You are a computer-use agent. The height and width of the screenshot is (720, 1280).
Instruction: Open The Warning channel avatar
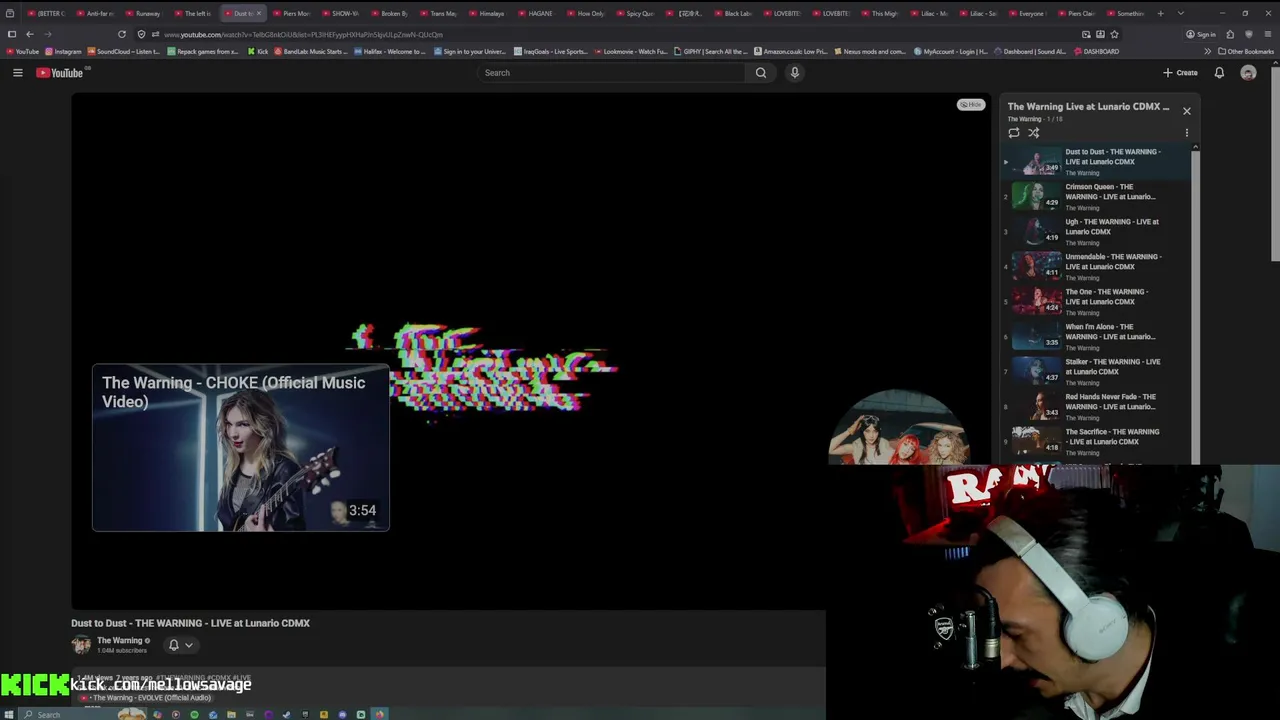click(x=81, y=645)
